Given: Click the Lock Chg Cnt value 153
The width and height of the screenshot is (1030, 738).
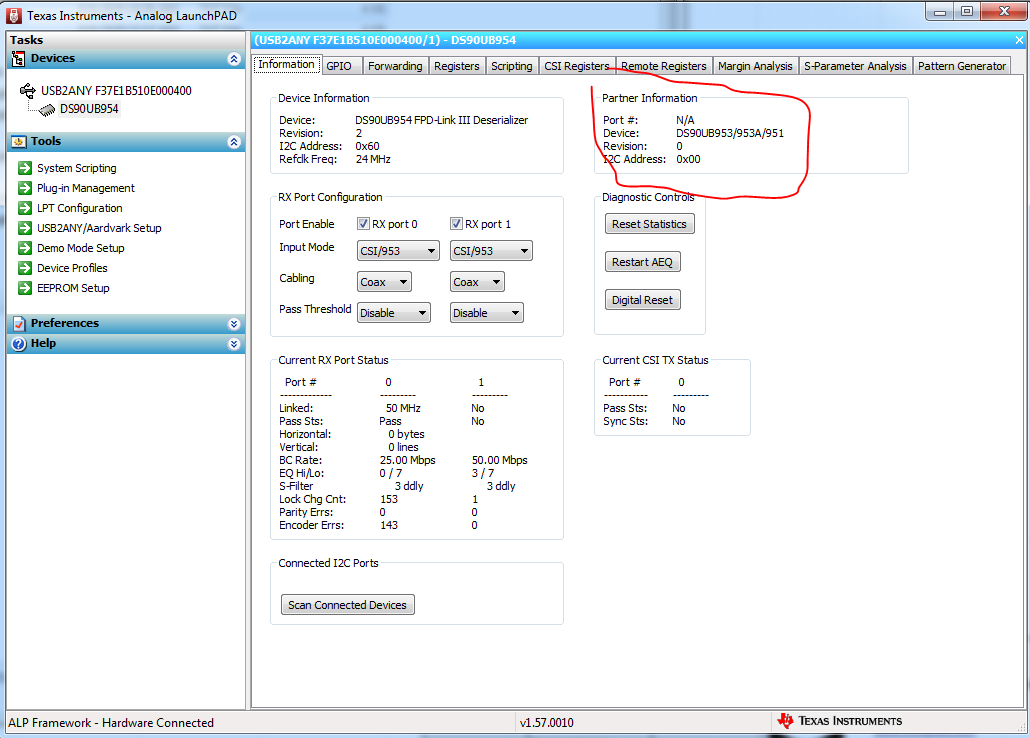Looking at the screenshot, I should (x=389, y=499).
